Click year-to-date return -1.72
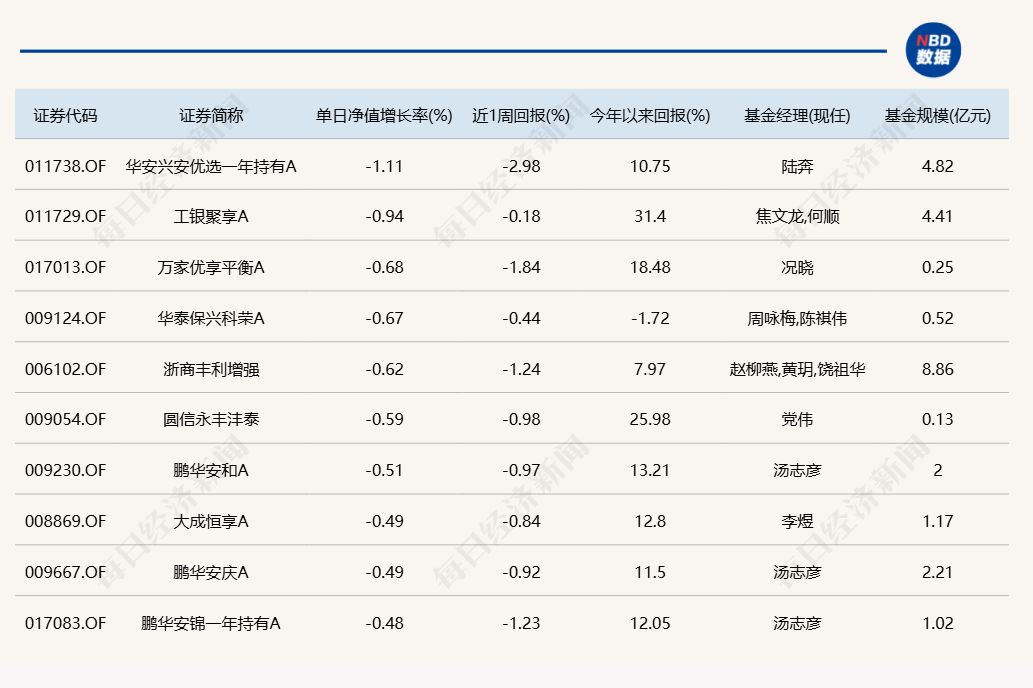Viewport: 1033px width, 688px height. click(650, 318)
